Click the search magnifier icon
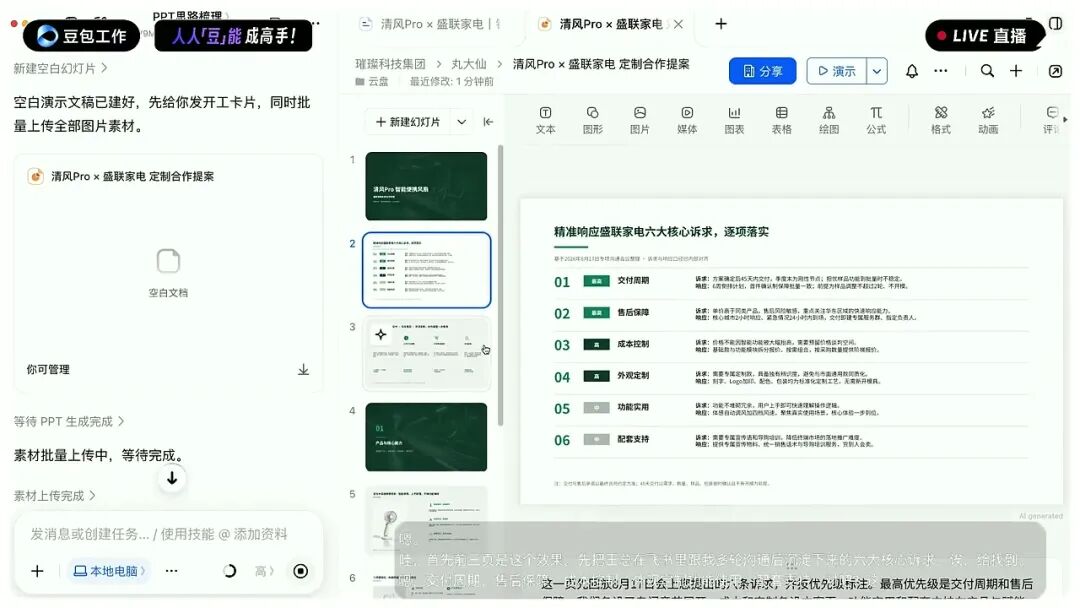Viewport: 1080px width, 608px height. (x=987, y=71)
